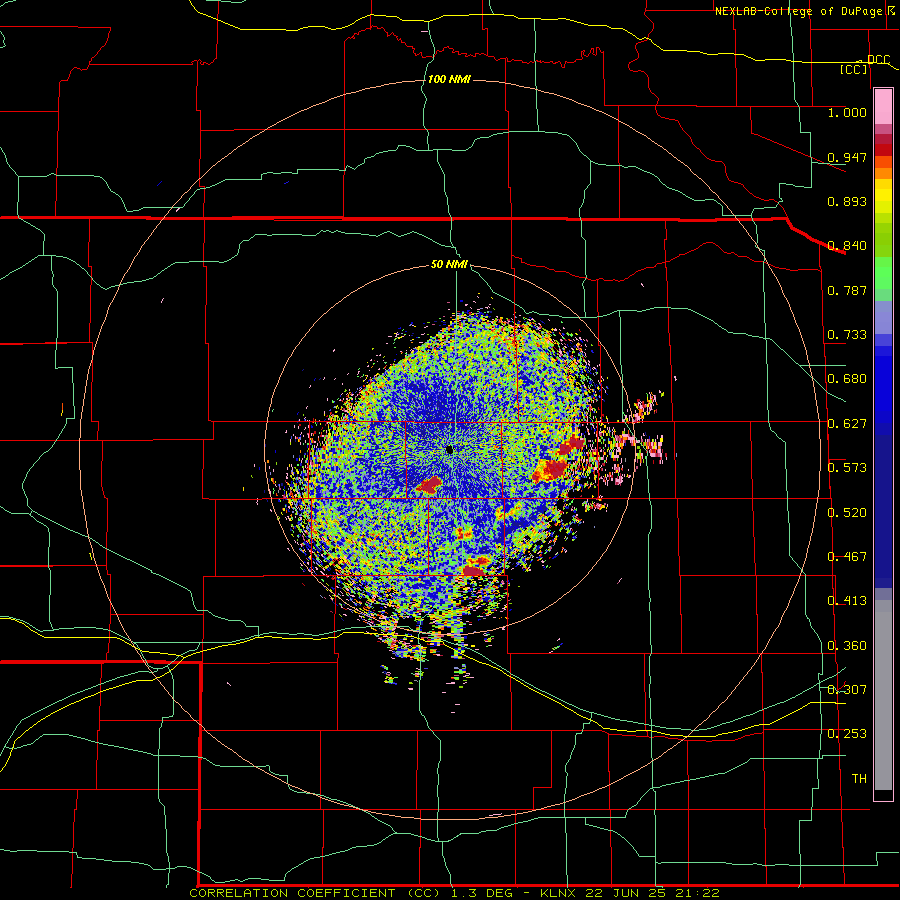Screen dimensions: 900x900
Task: Click the pink top segment of the color bar
Action: click(883, 106)
